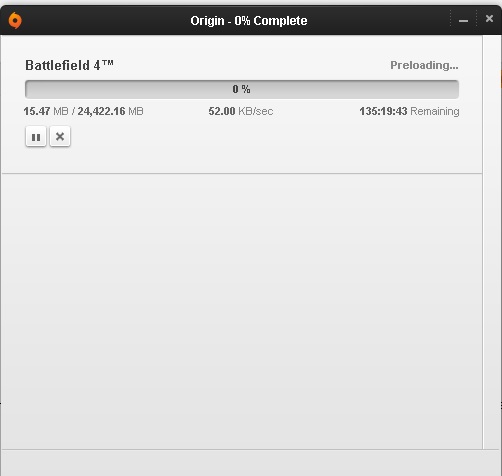
Task: Click the bottom status bar strip
Action: (x=251, y=463)
